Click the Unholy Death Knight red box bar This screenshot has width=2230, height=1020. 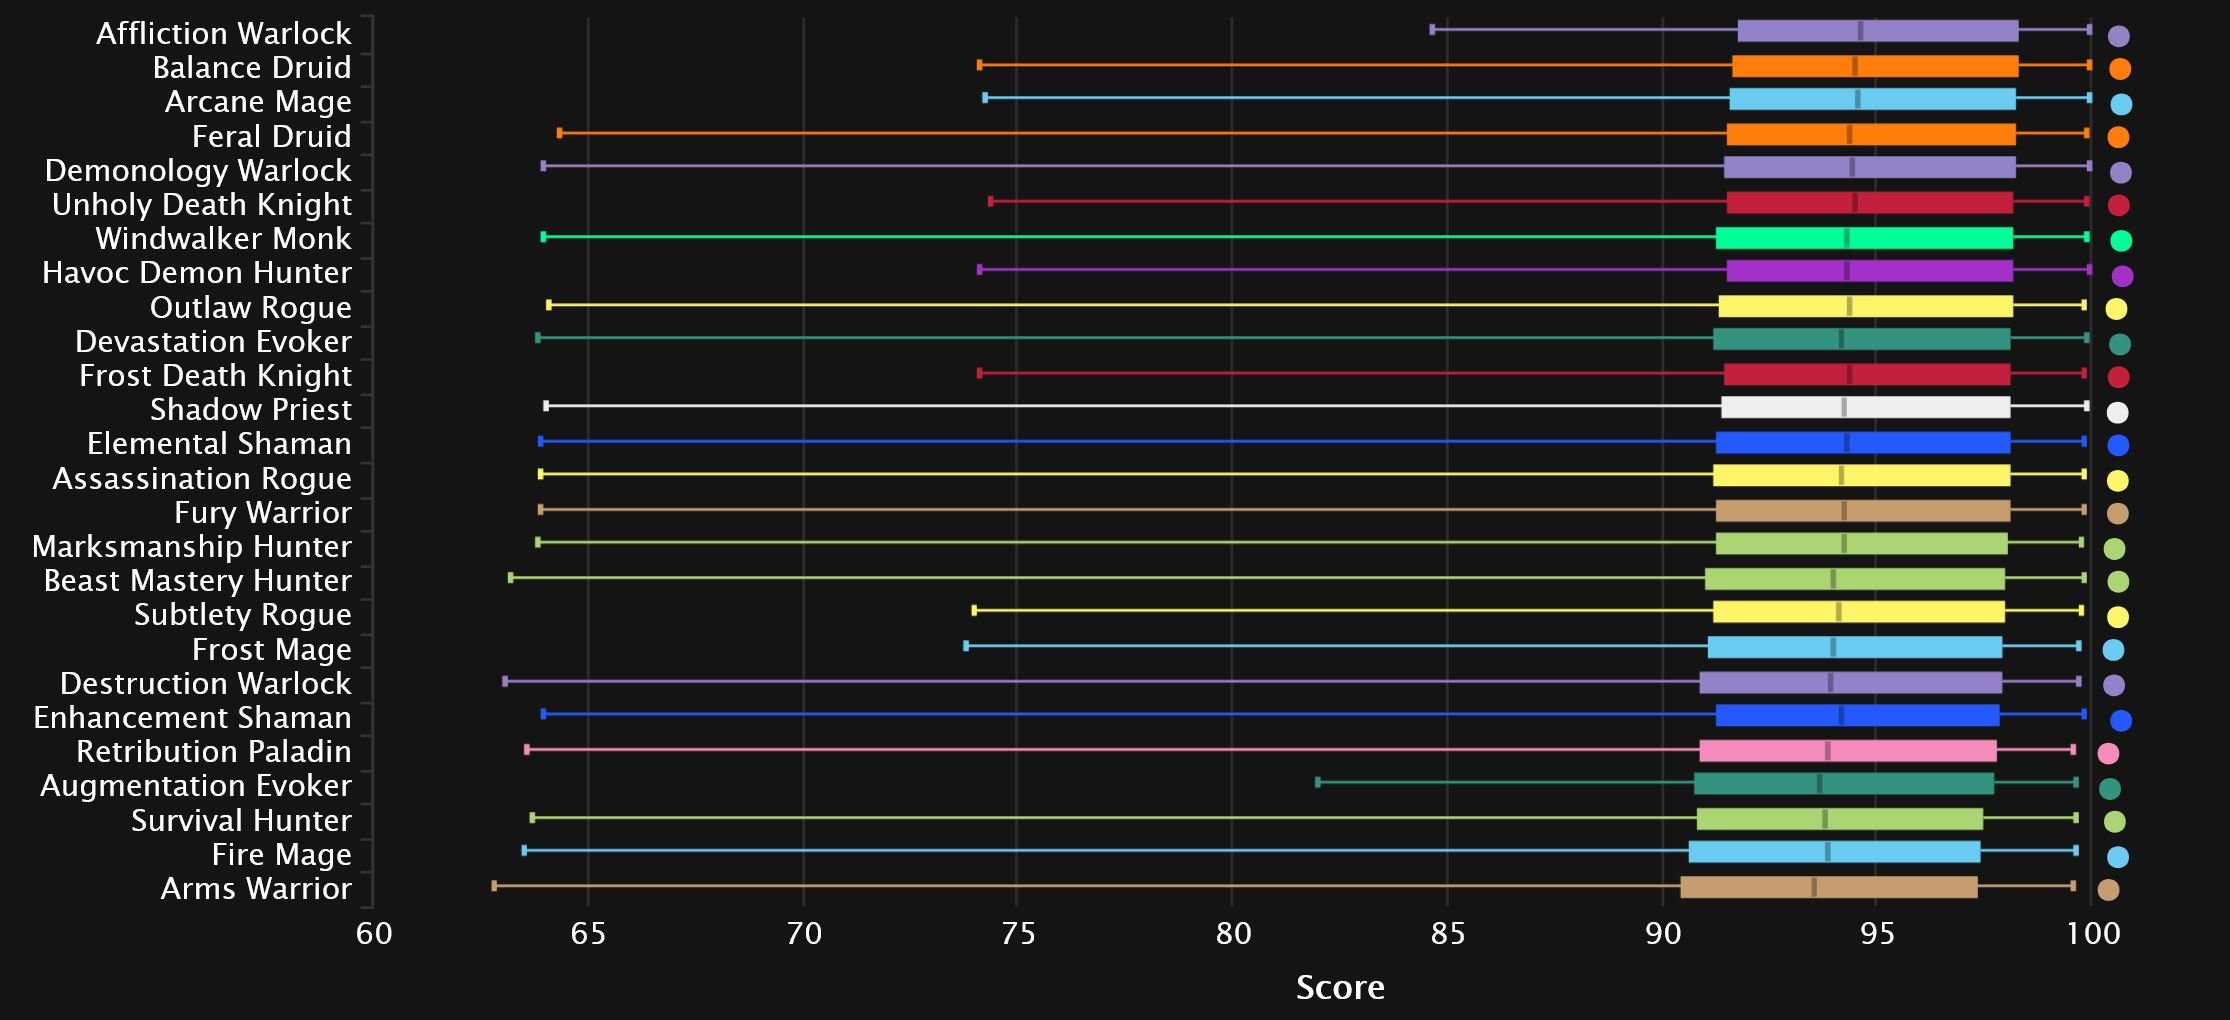point(1869,203)
